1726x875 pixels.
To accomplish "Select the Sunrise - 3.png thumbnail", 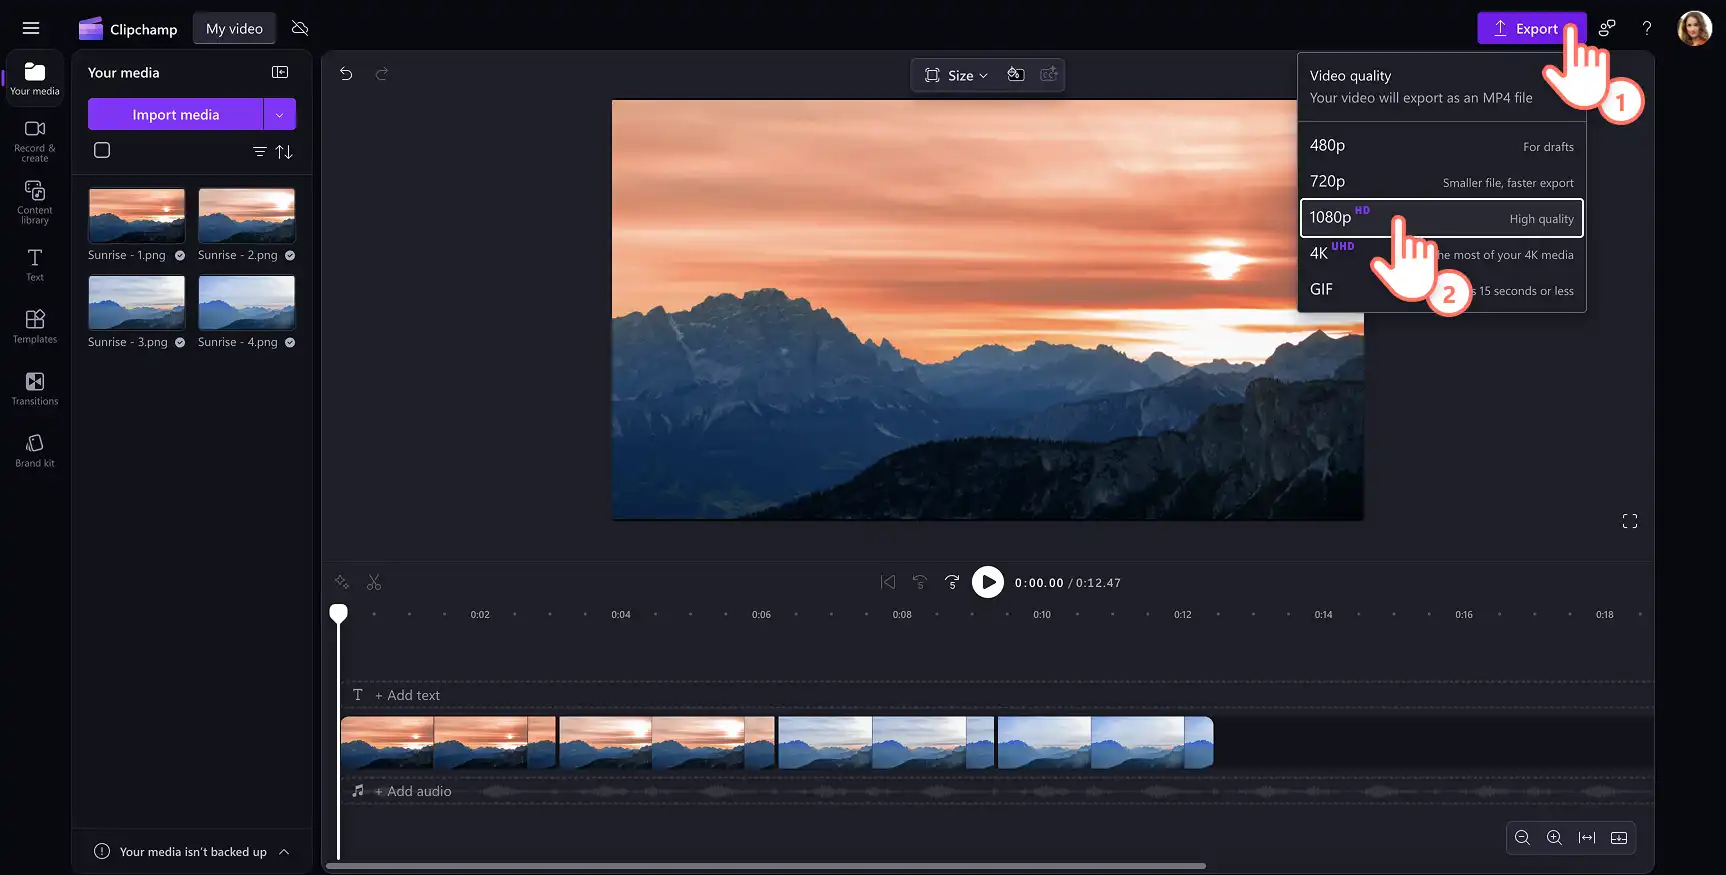I will 137,302.
